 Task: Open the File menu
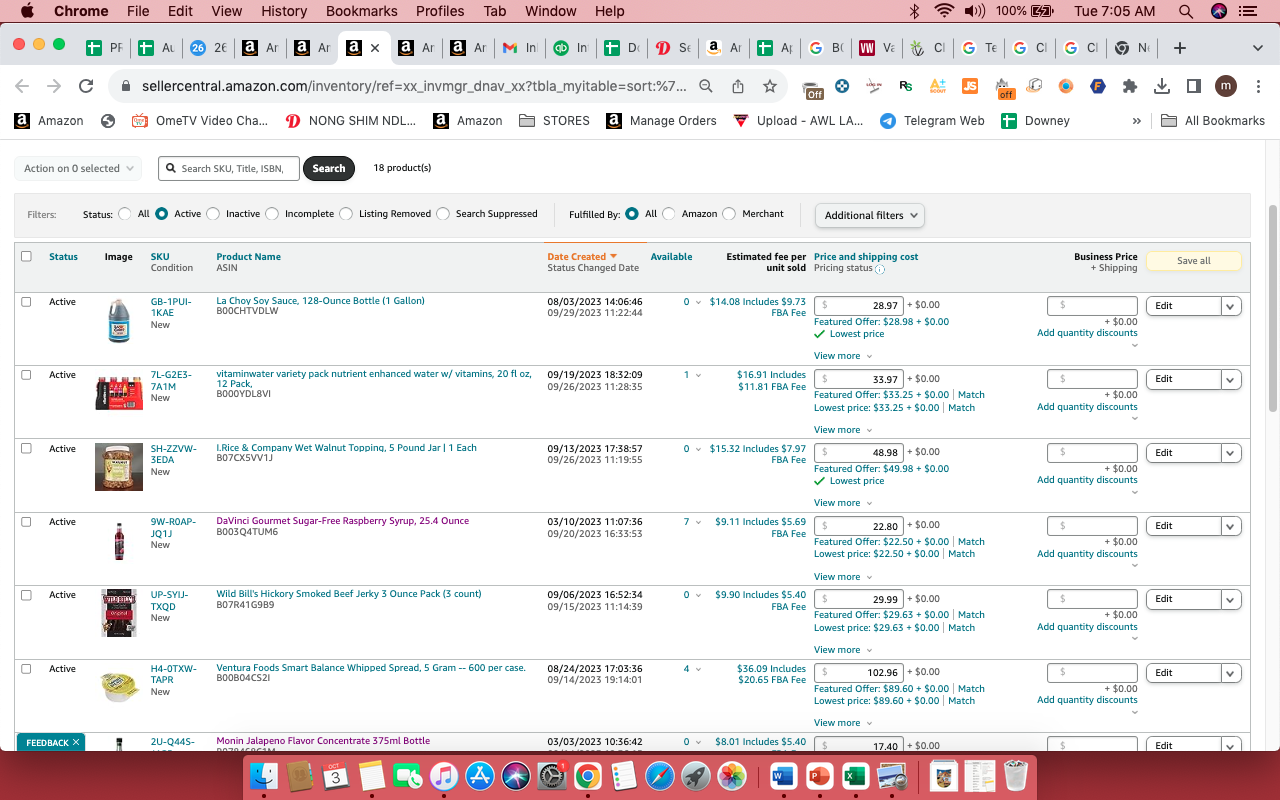coord(138,11)
